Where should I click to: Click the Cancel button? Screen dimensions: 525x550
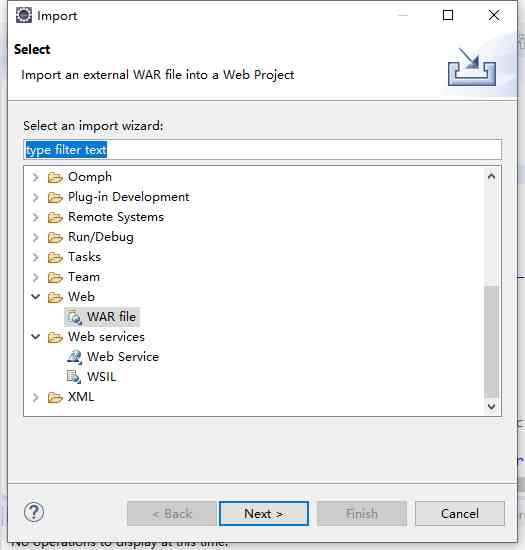pyautogui.click(x=460, y=514)
